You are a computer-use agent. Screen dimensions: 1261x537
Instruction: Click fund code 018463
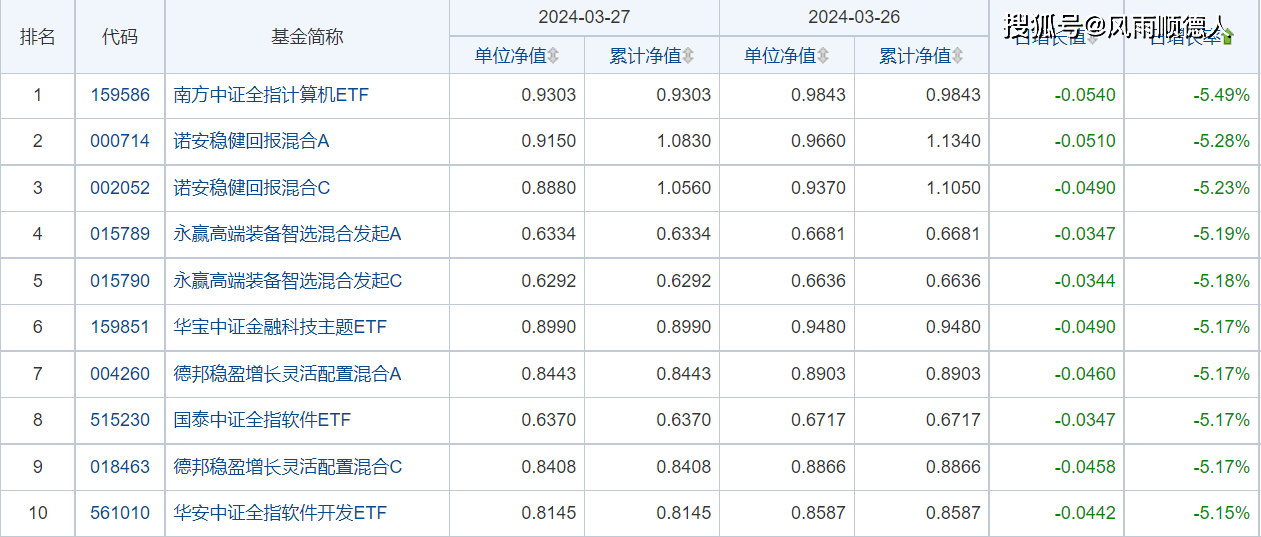(x=120, y=467)
